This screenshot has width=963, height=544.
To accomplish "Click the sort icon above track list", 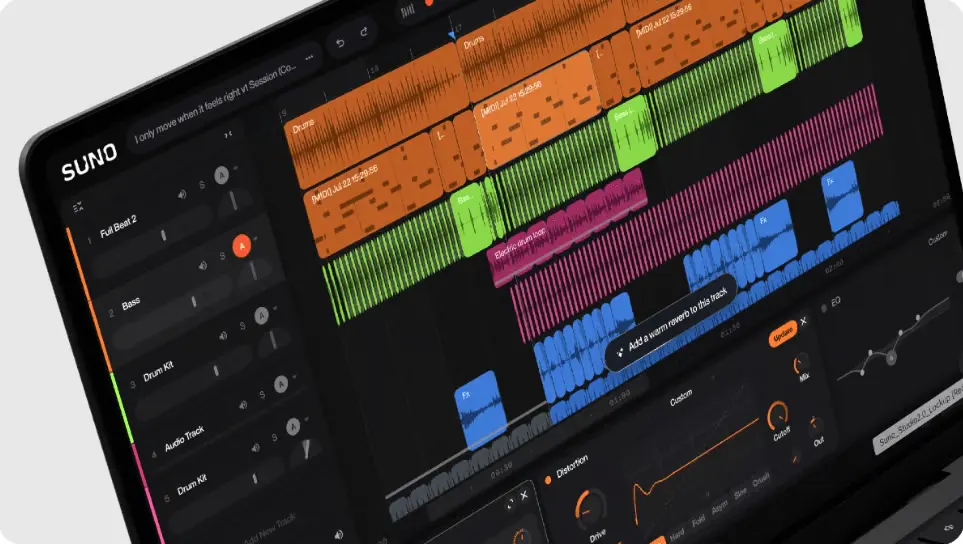I will pos(78,208).
